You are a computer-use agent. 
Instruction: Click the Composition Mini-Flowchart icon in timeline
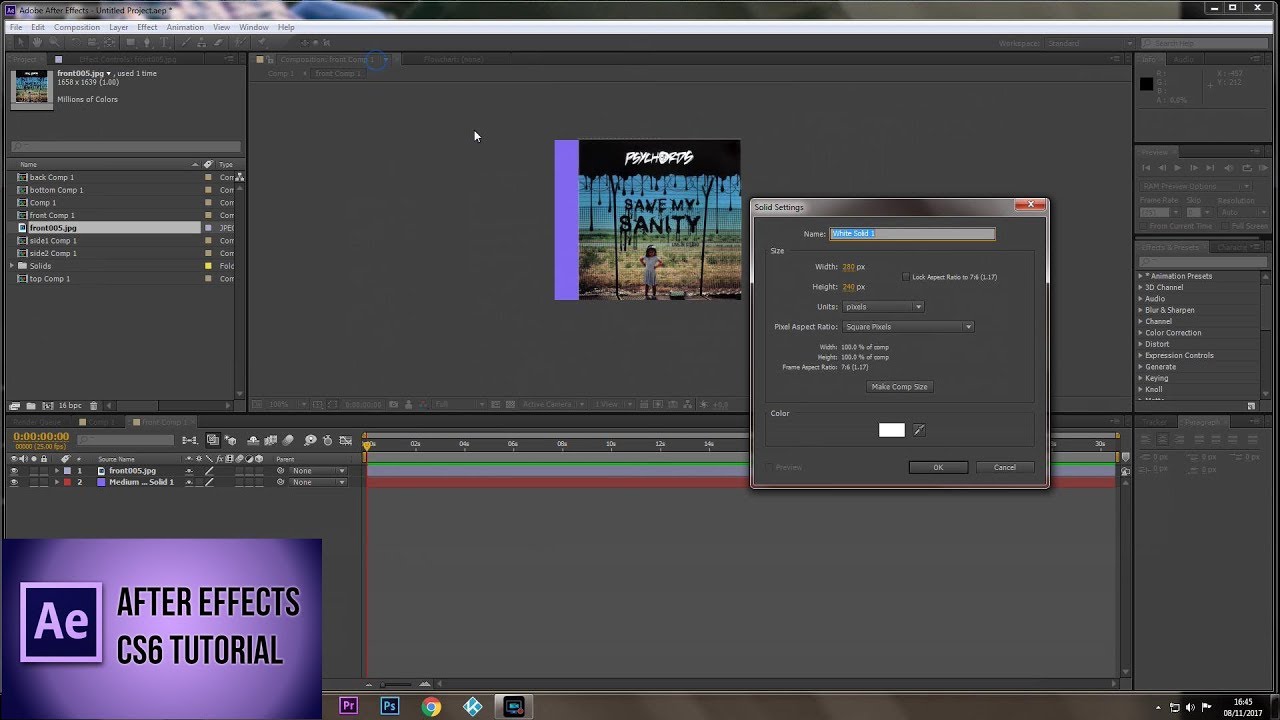coord(190,441)
